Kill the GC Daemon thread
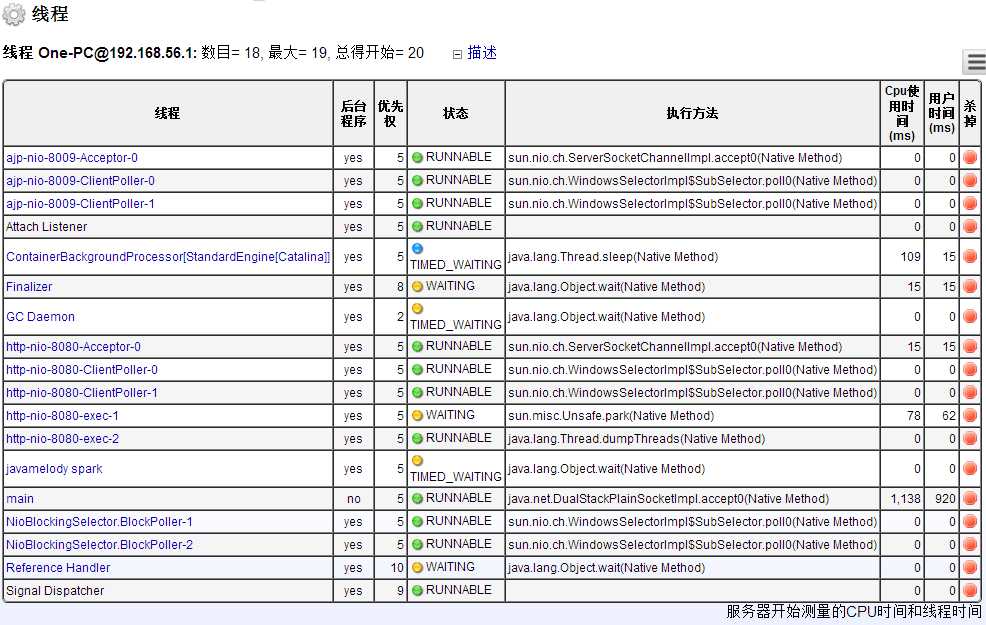 [970, 317]
